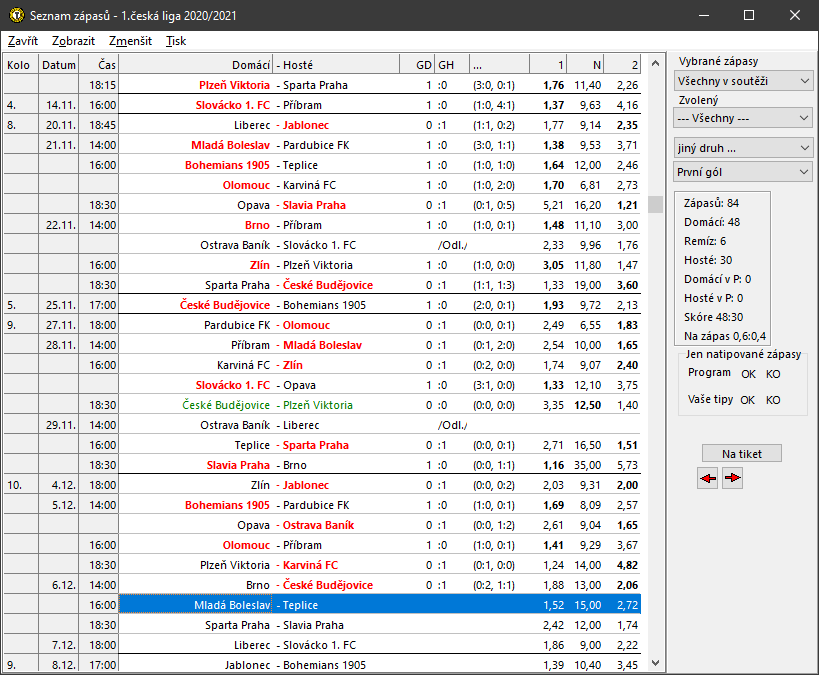The image size is (819, 675).
Task: Select the Slavia Praha - Brno match
Action: click(x=380, y=465)
